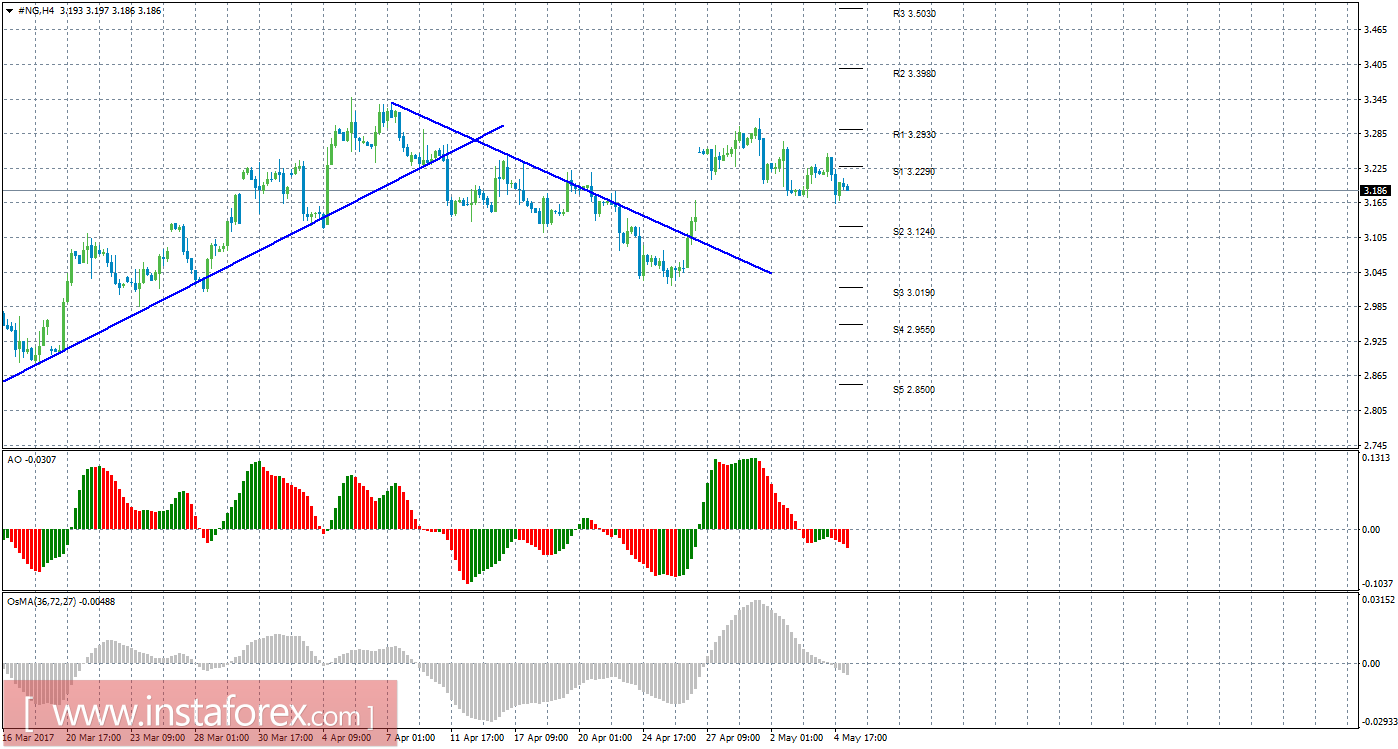Select the 2.985 price axis value
The width and height of the screenshot is (1398, 749).
click(1375, 307)
